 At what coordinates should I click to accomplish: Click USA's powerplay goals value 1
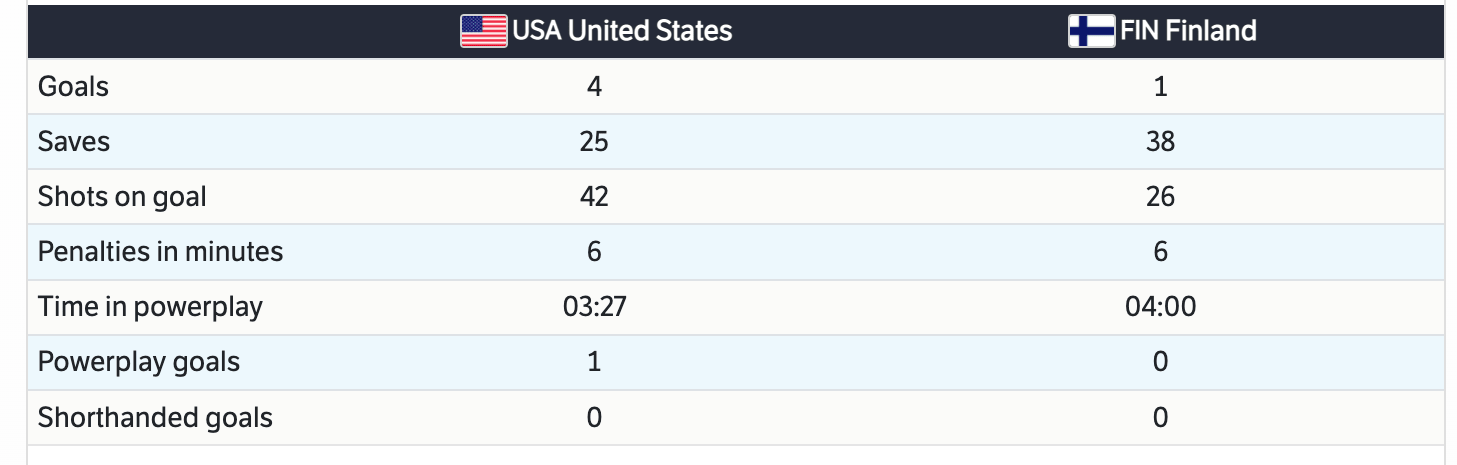pos(594,361)
